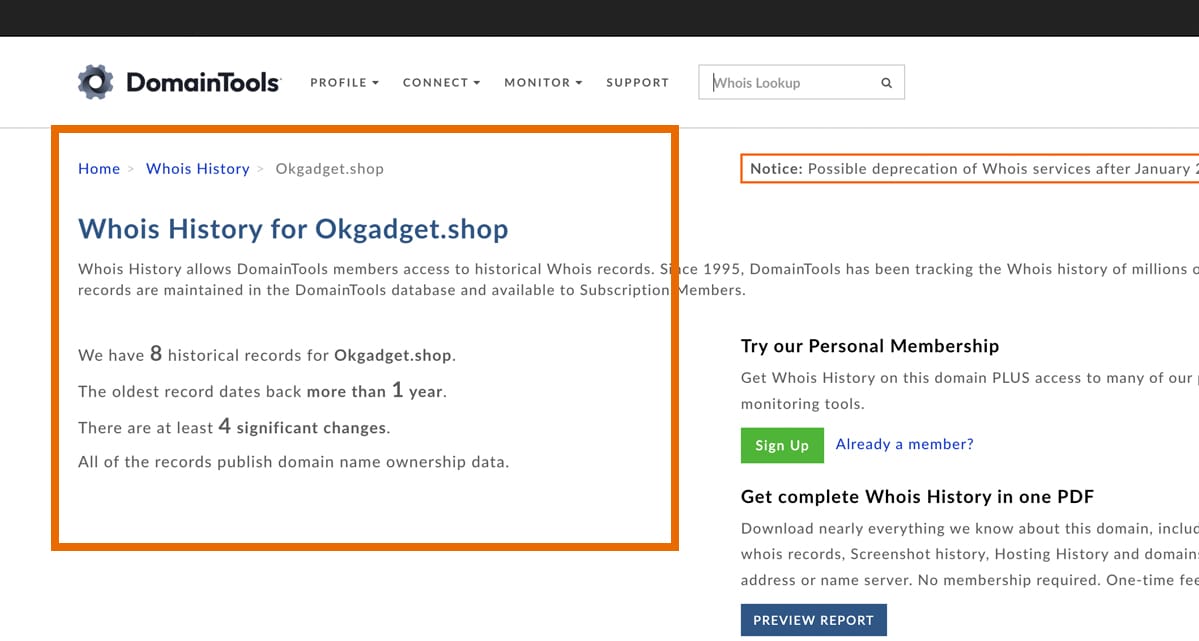Click the DomainTools wordmark text

203,83
